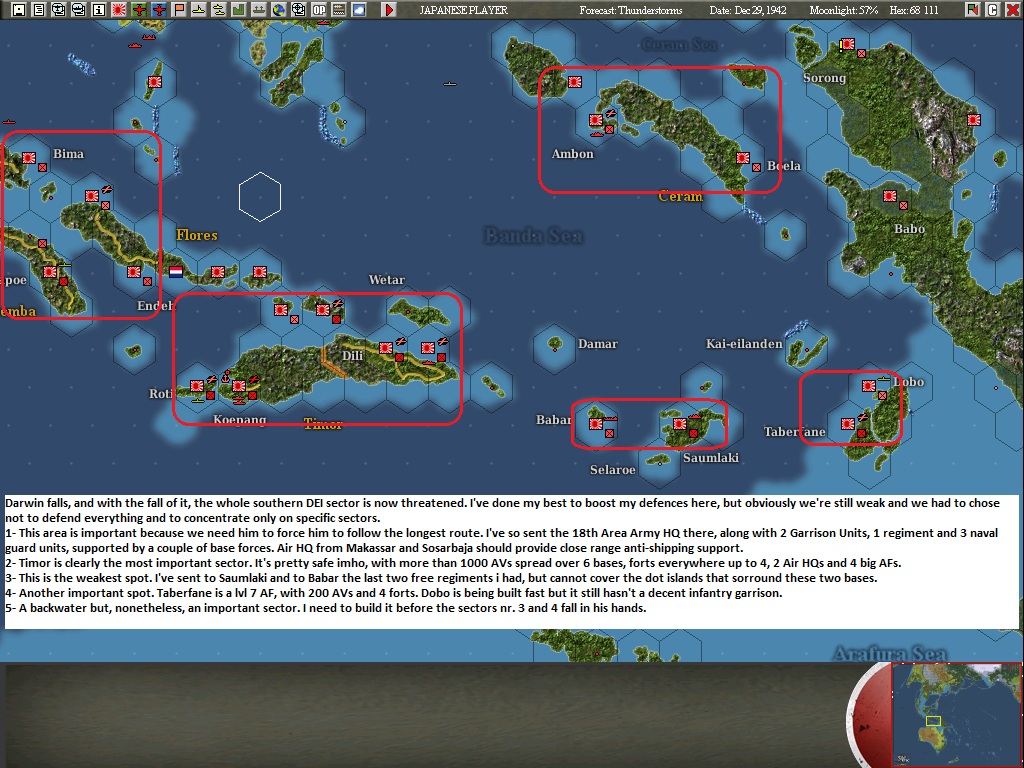Open the info 'i' toolbar button
Image resolution: width=1024 pixels, height=768 pixels.
(99, 9)
